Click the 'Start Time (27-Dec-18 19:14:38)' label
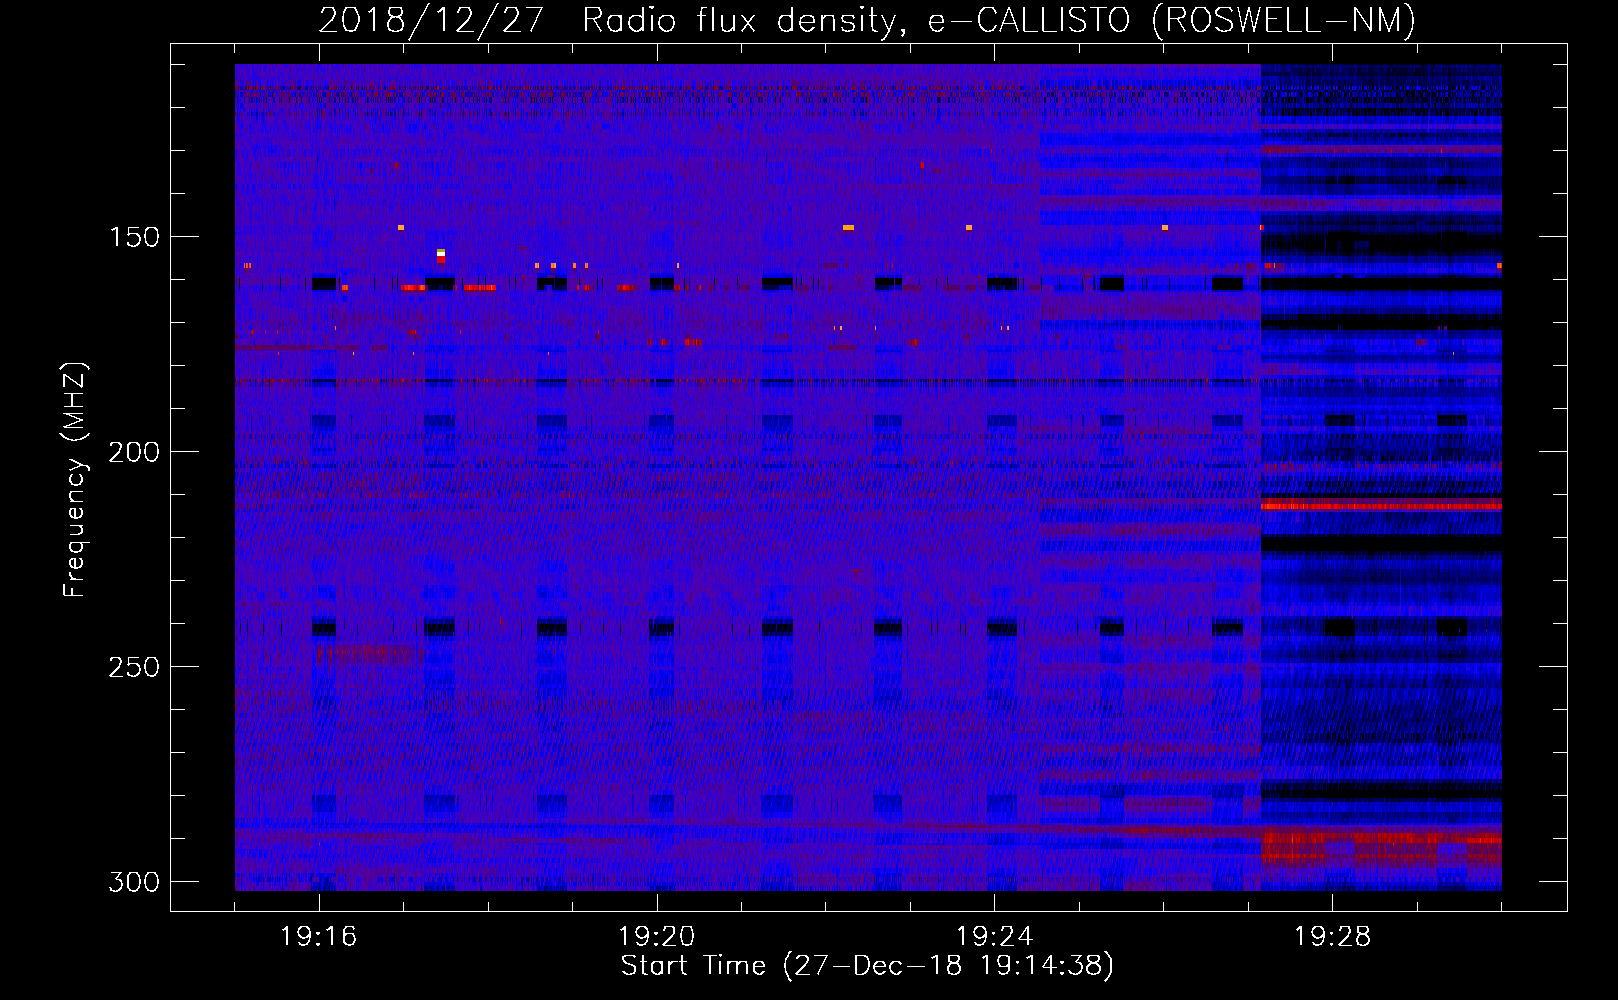Viewport: 1618px width, 1000px height. click(867, 966)
